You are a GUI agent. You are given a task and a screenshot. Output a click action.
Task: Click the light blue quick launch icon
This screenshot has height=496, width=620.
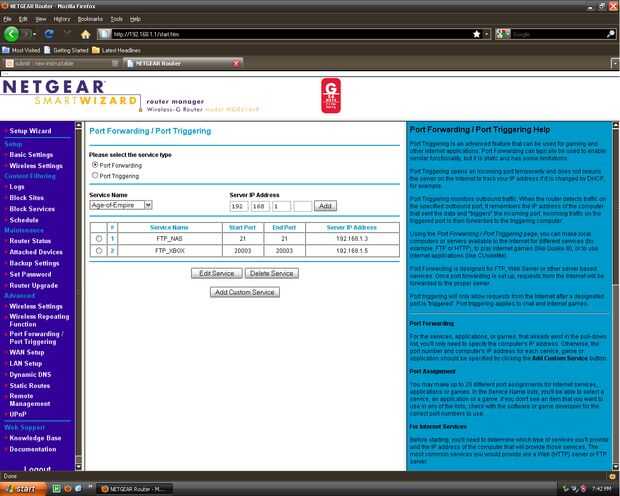pos(78,489)
